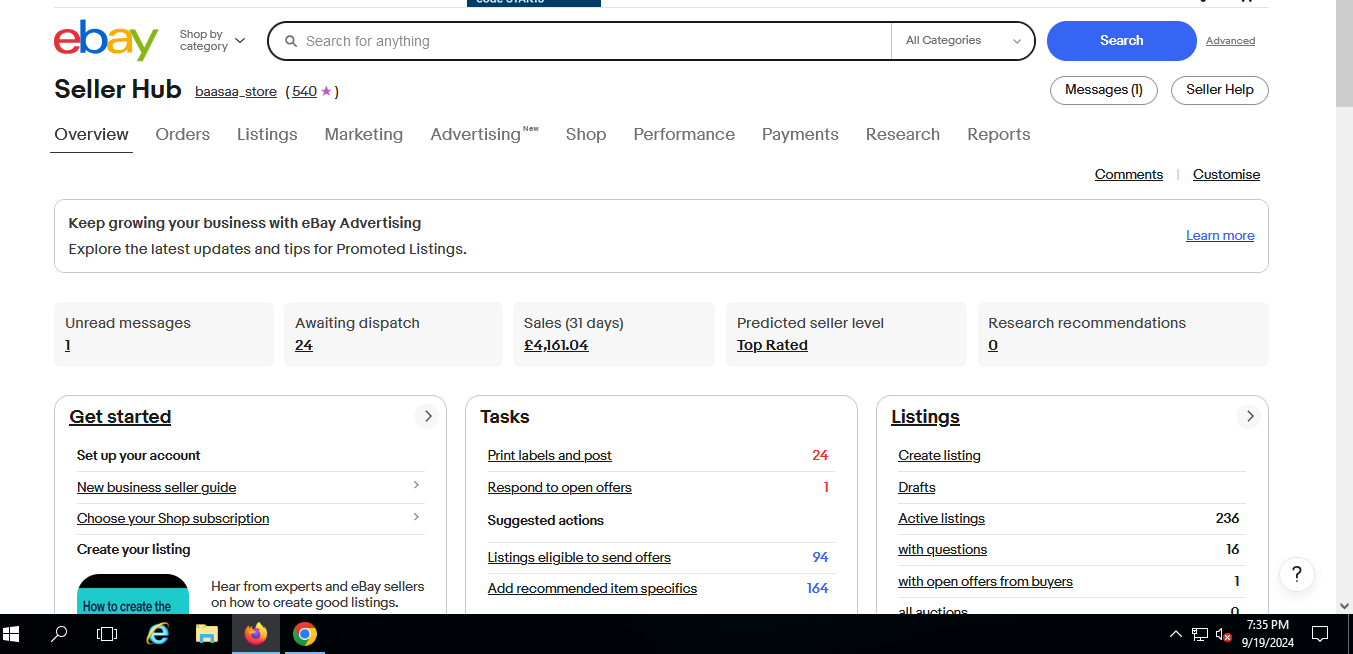Image resolution: width=1353 pixels, height=654 pixels.
Task: Open the baasaa_store profile link
Action: (236, 92)
